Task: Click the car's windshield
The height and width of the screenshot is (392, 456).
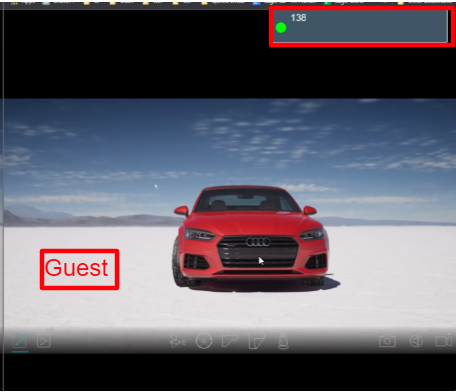Action: [247, 202]
